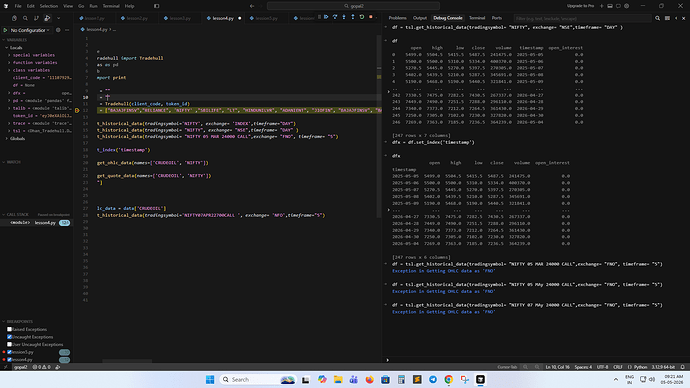Click debug Step Into button

(344, 17)
